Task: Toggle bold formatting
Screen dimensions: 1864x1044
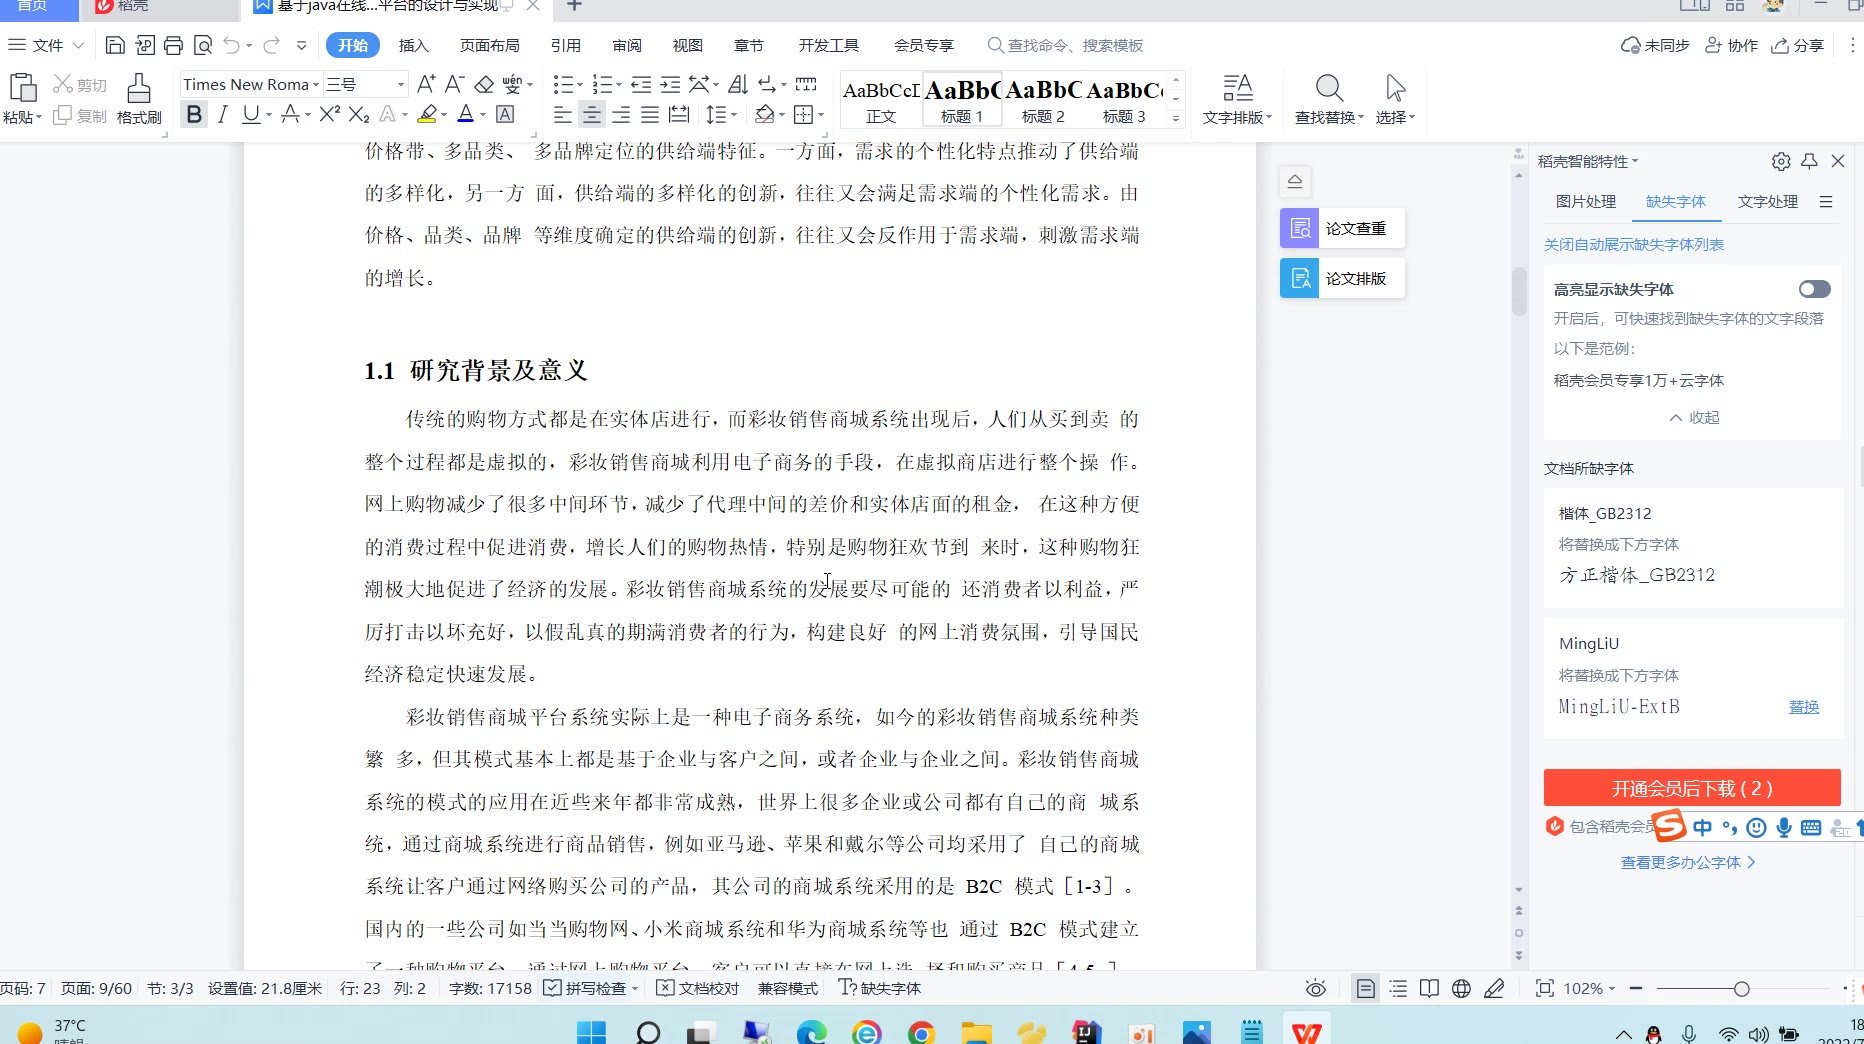Action: coord(194,115)
